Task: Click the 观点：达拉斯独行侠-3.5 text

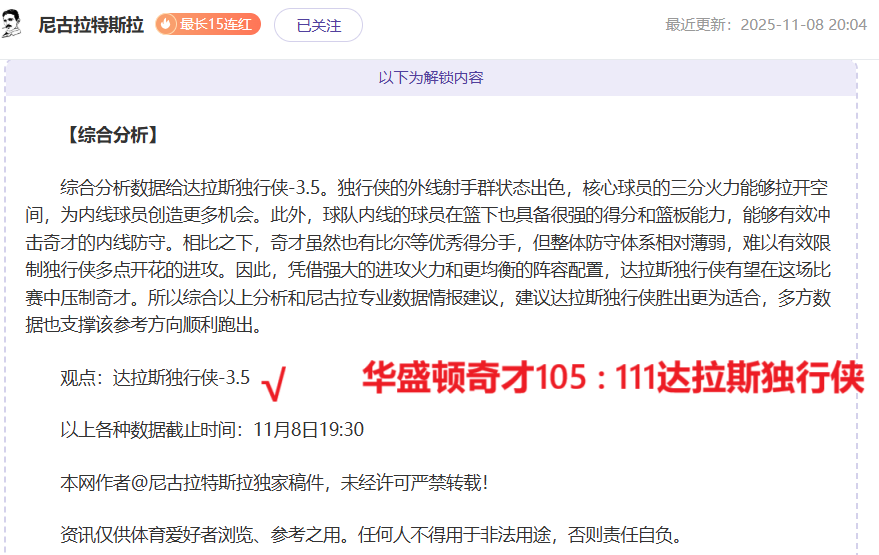Action: coord(155,378)
